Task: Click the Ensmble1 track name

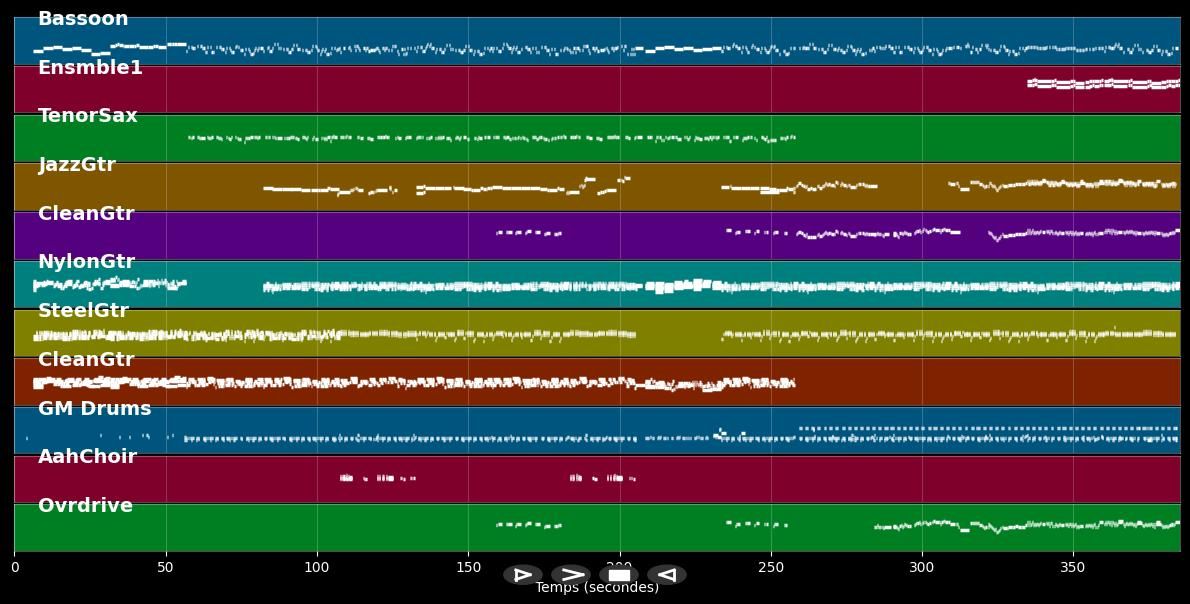Action: 90,68
